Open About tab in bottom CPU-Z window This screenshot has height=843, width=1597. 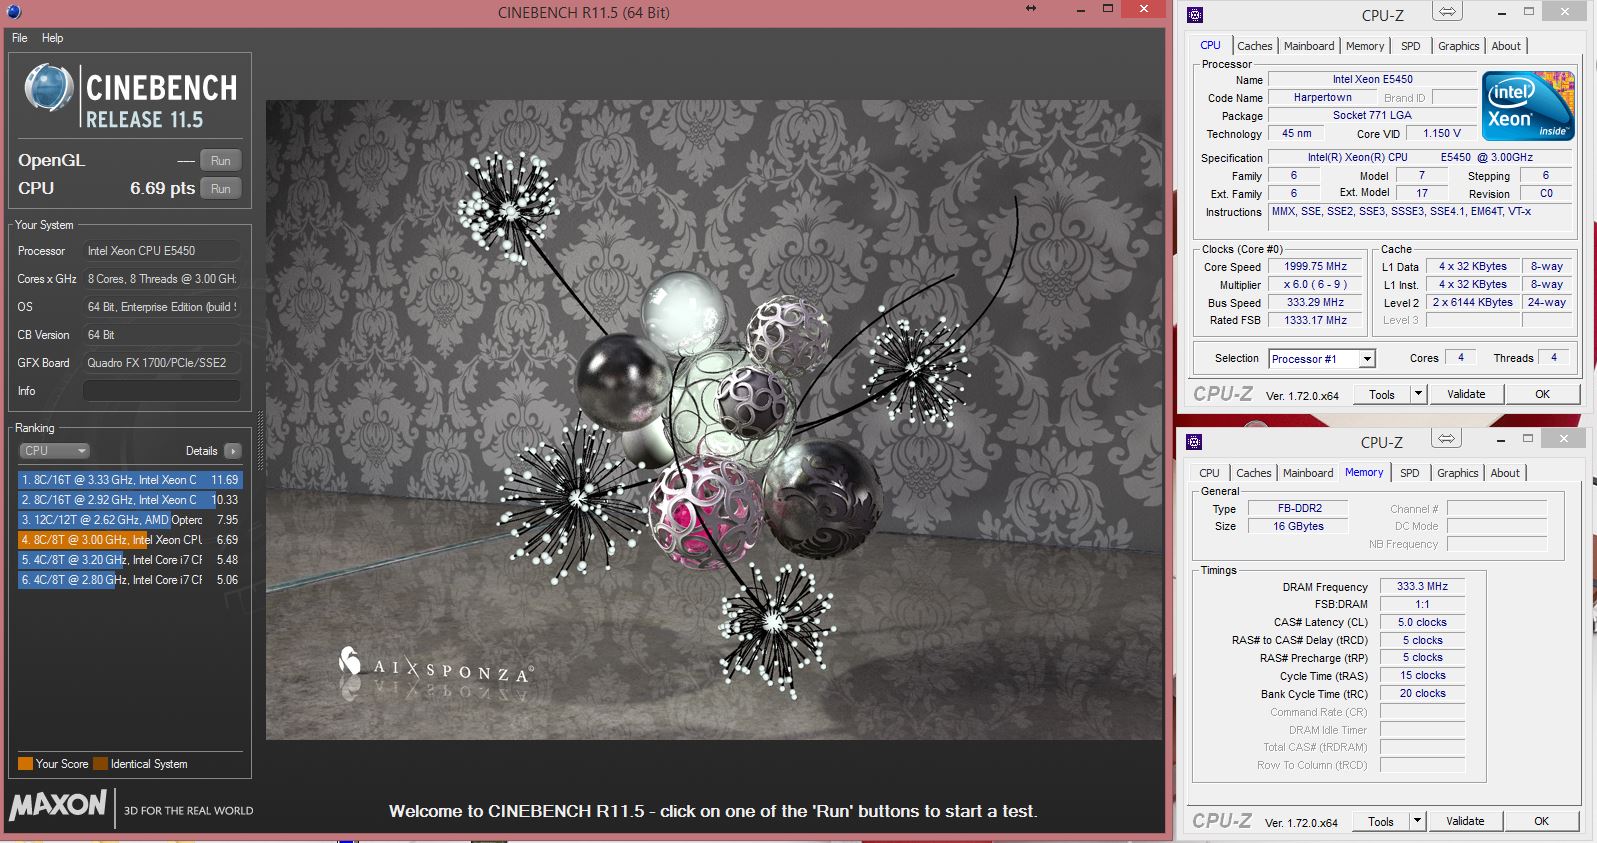(x=1505, y=473)
